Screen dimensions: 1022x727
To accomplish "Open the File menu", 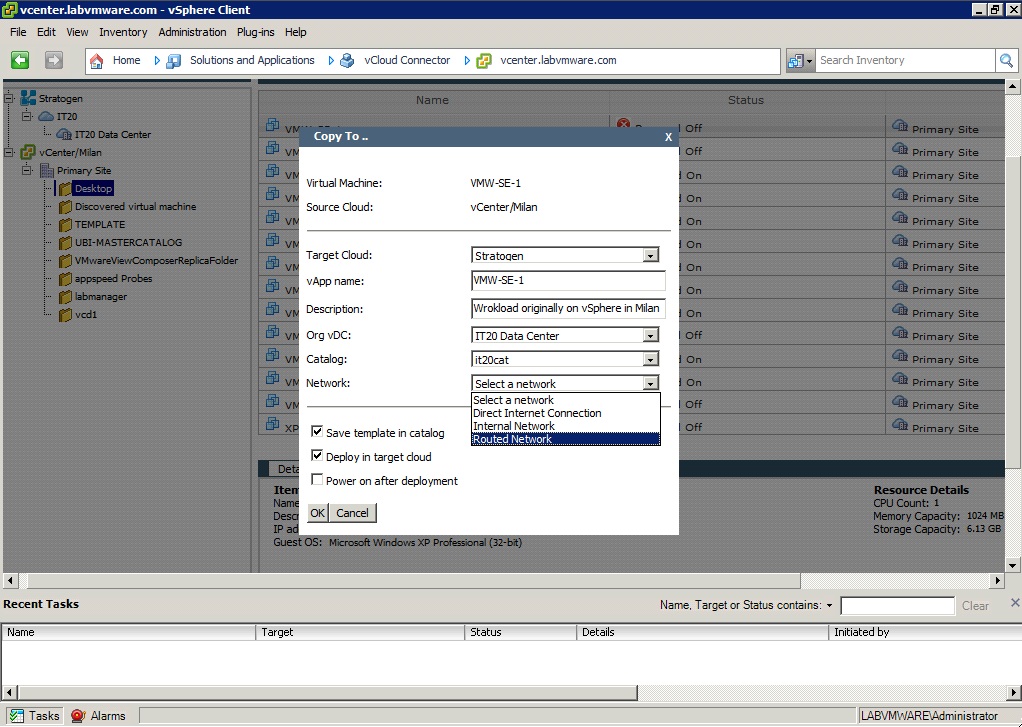I will [18, 32].
